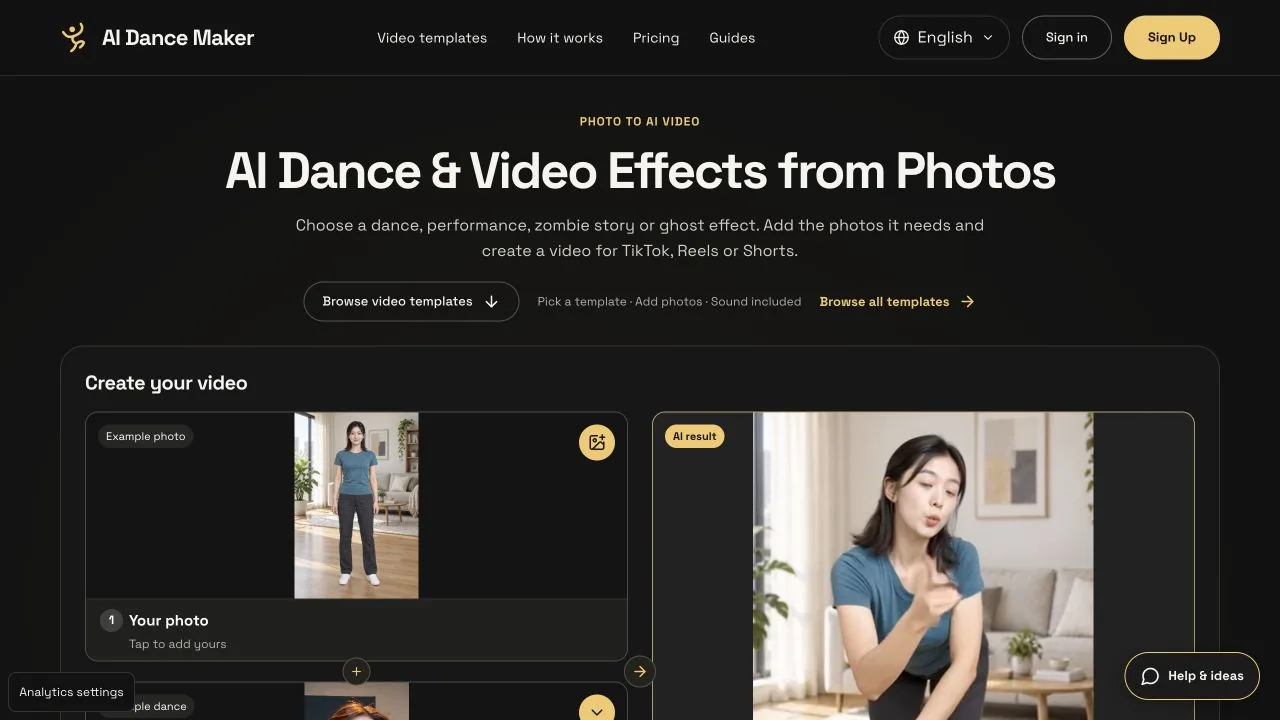Click the right arrow icon between photo and result
1280x720 pixels.
click(640, 671)
